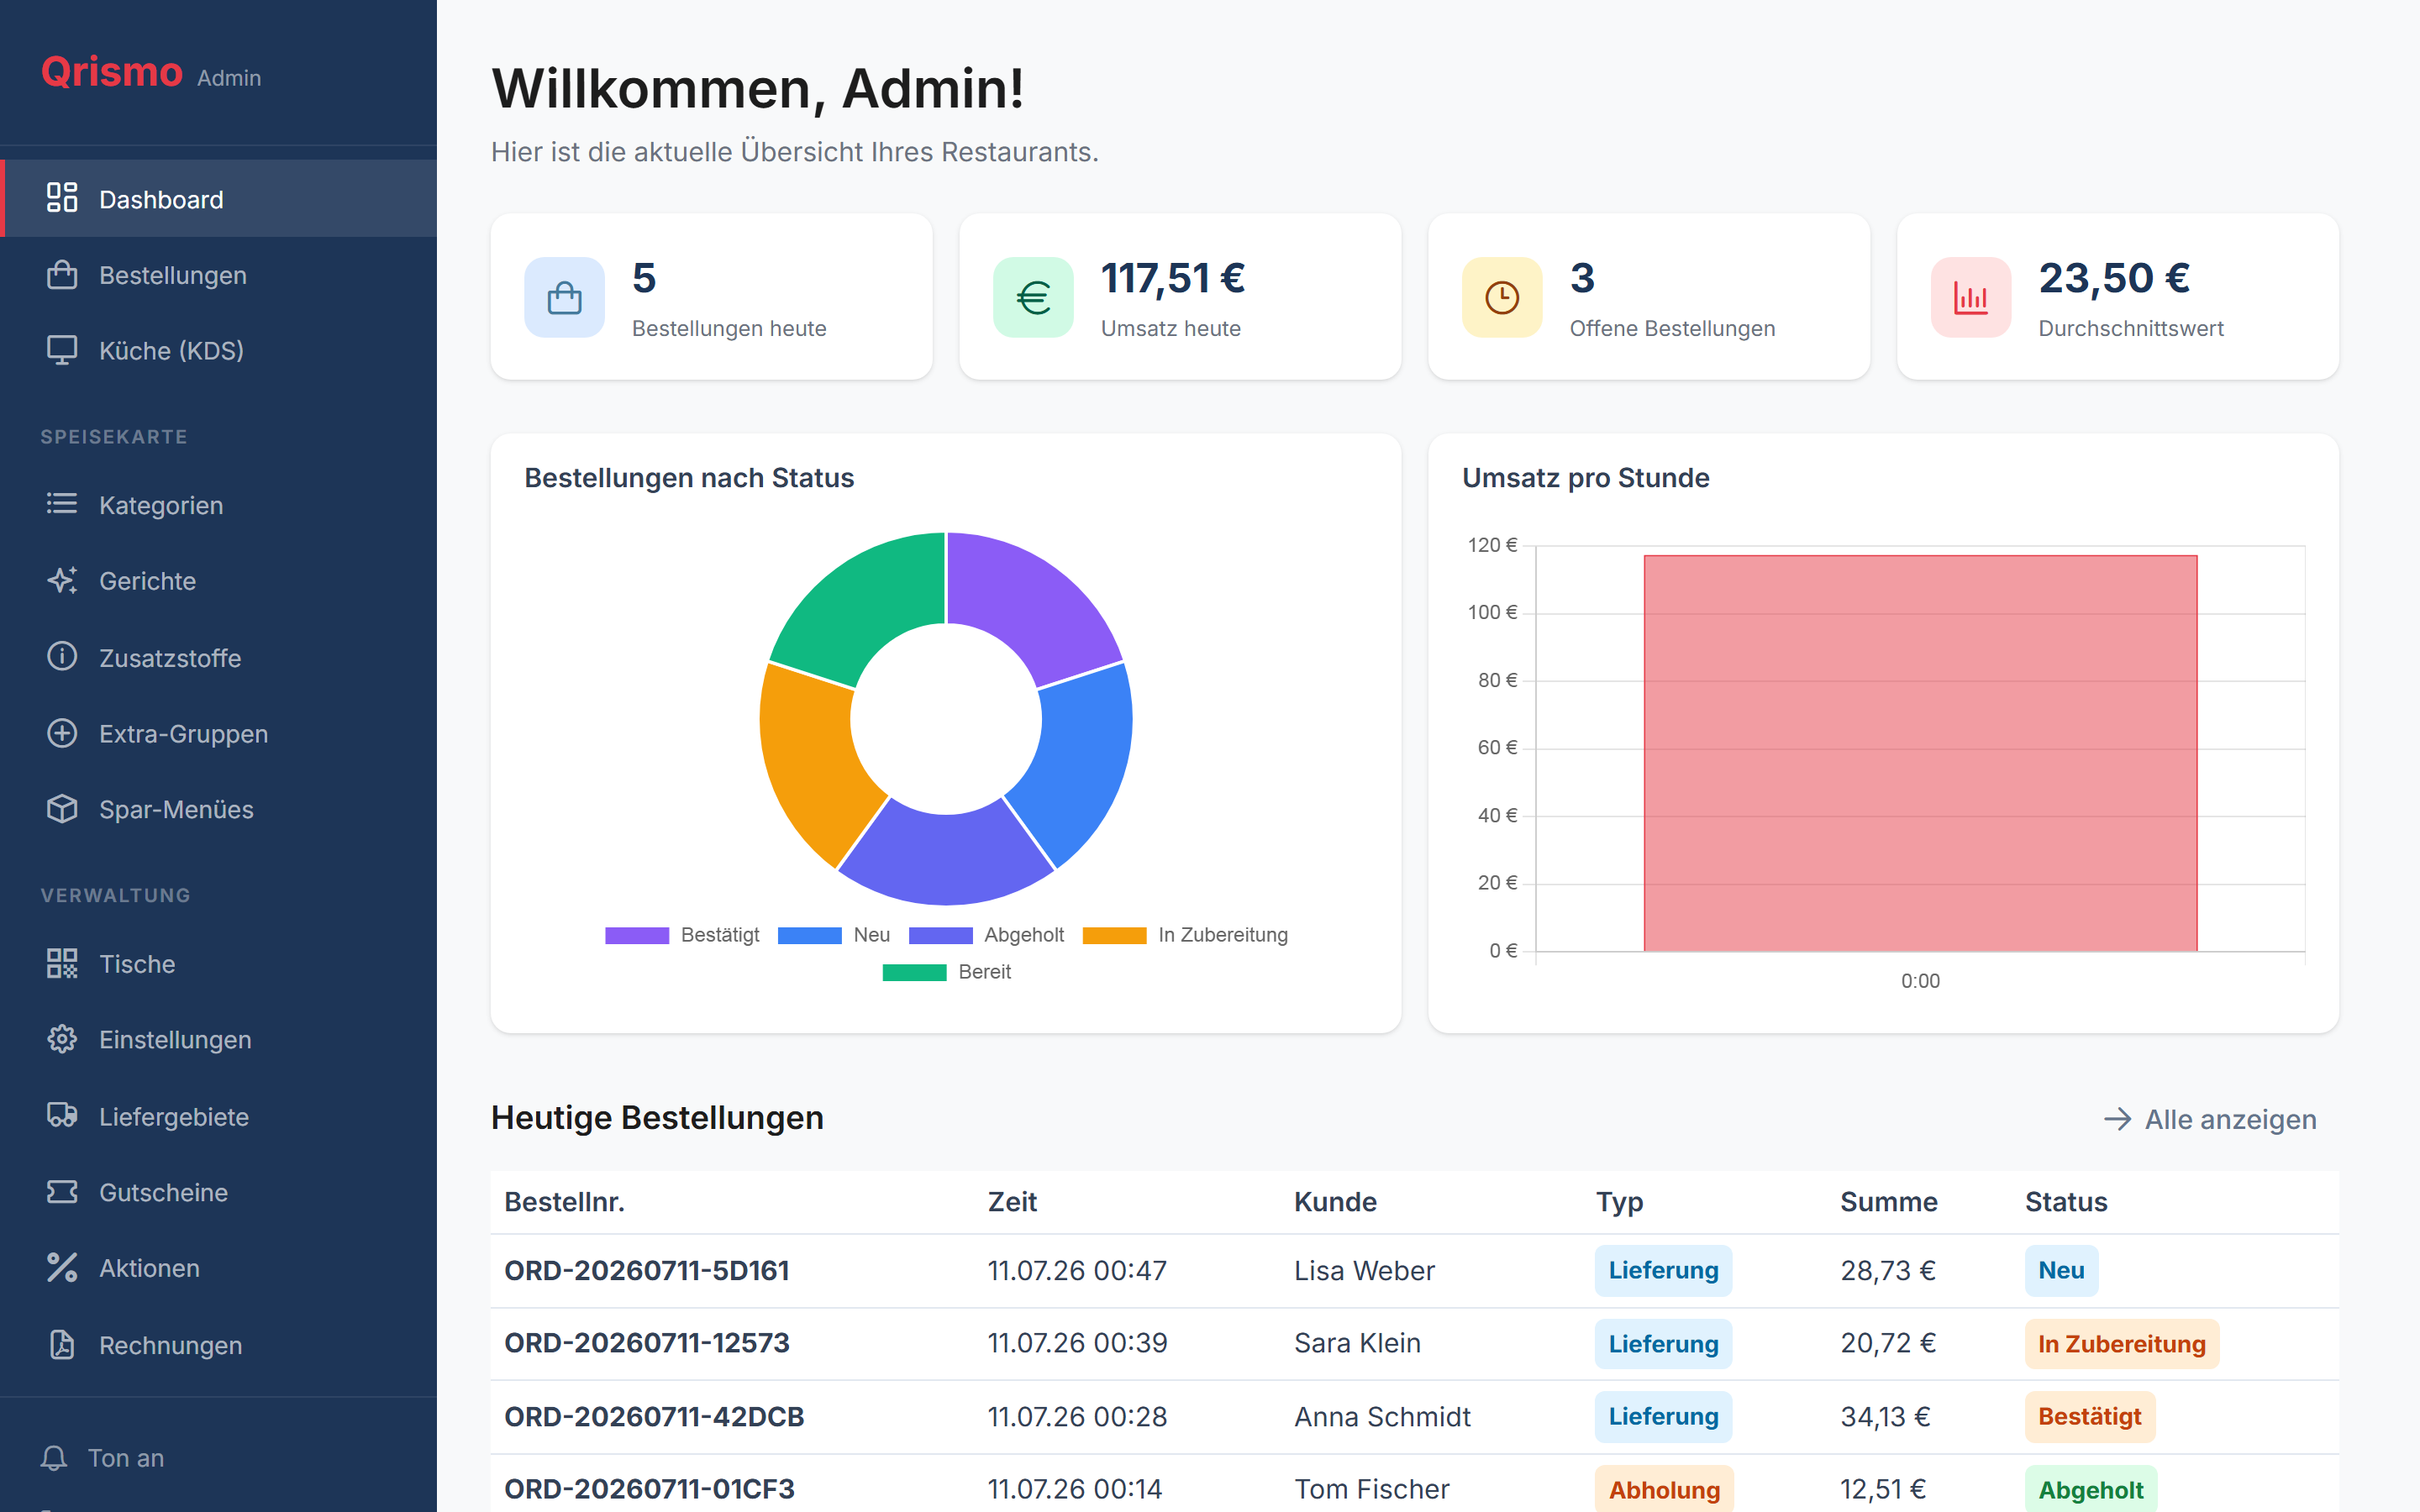
Task: Navigate to Liefergebiete
Action: pyautogui.click(x=218, y=1116)
